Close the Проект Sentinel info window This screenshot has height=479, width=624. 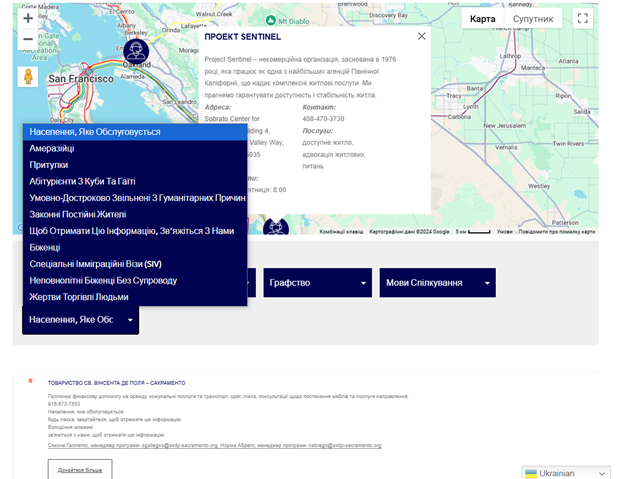421,36
